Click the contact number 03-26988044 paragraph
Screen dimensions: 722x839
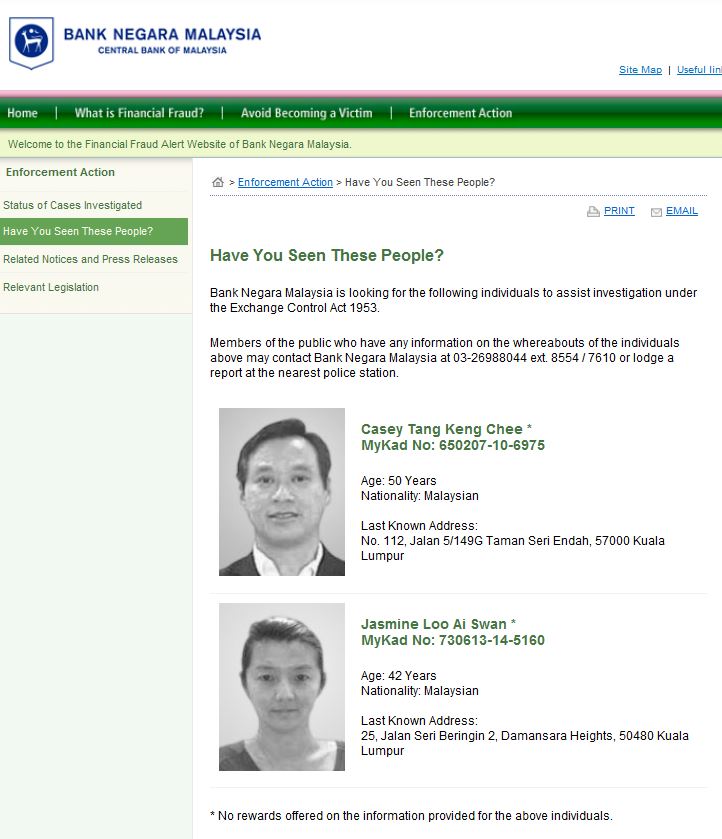coord(444,357)
